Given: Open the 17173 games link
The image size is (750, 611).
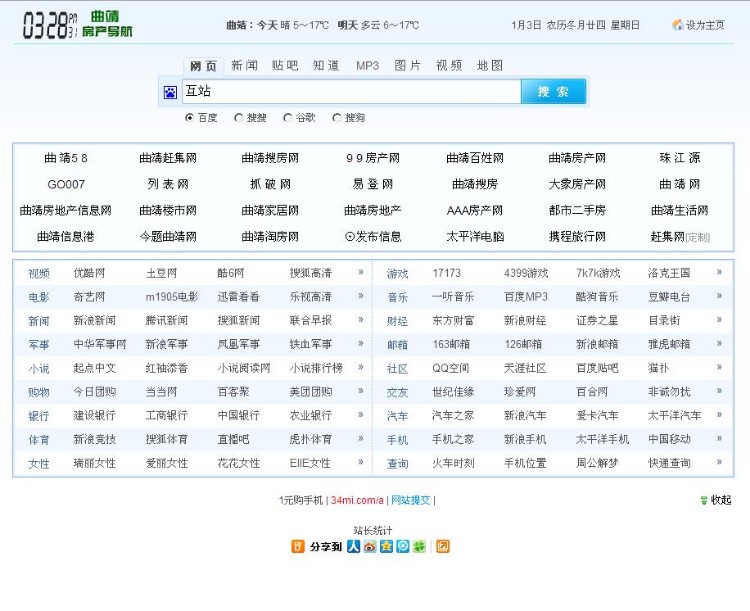Looking at the screenshot, I should 447,273.
